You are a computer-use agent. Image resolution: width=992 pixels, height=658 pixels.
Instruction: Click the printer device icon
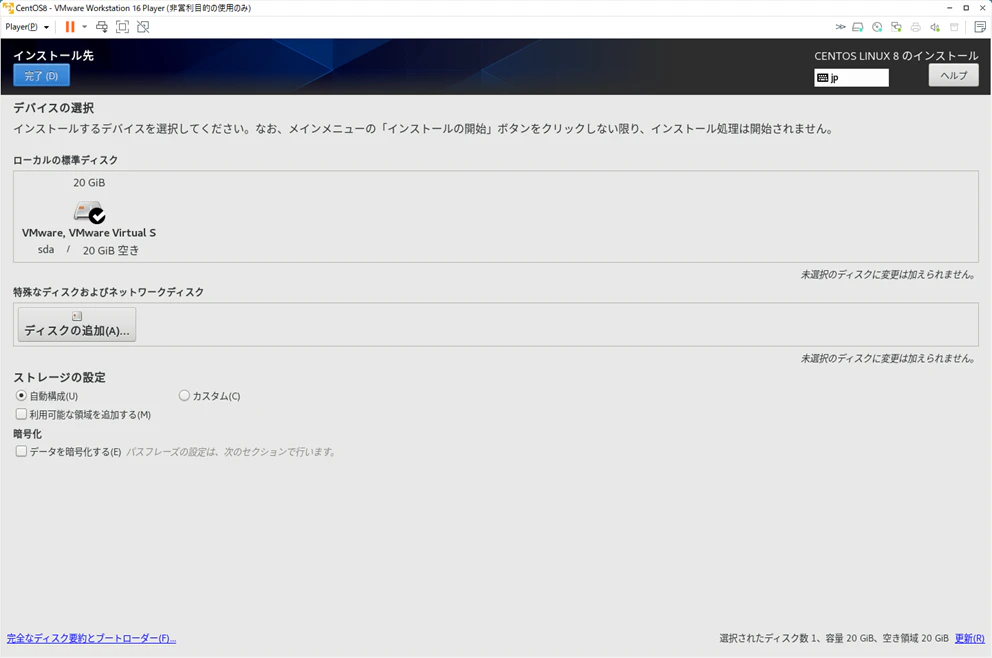click(x=915, y=27)
